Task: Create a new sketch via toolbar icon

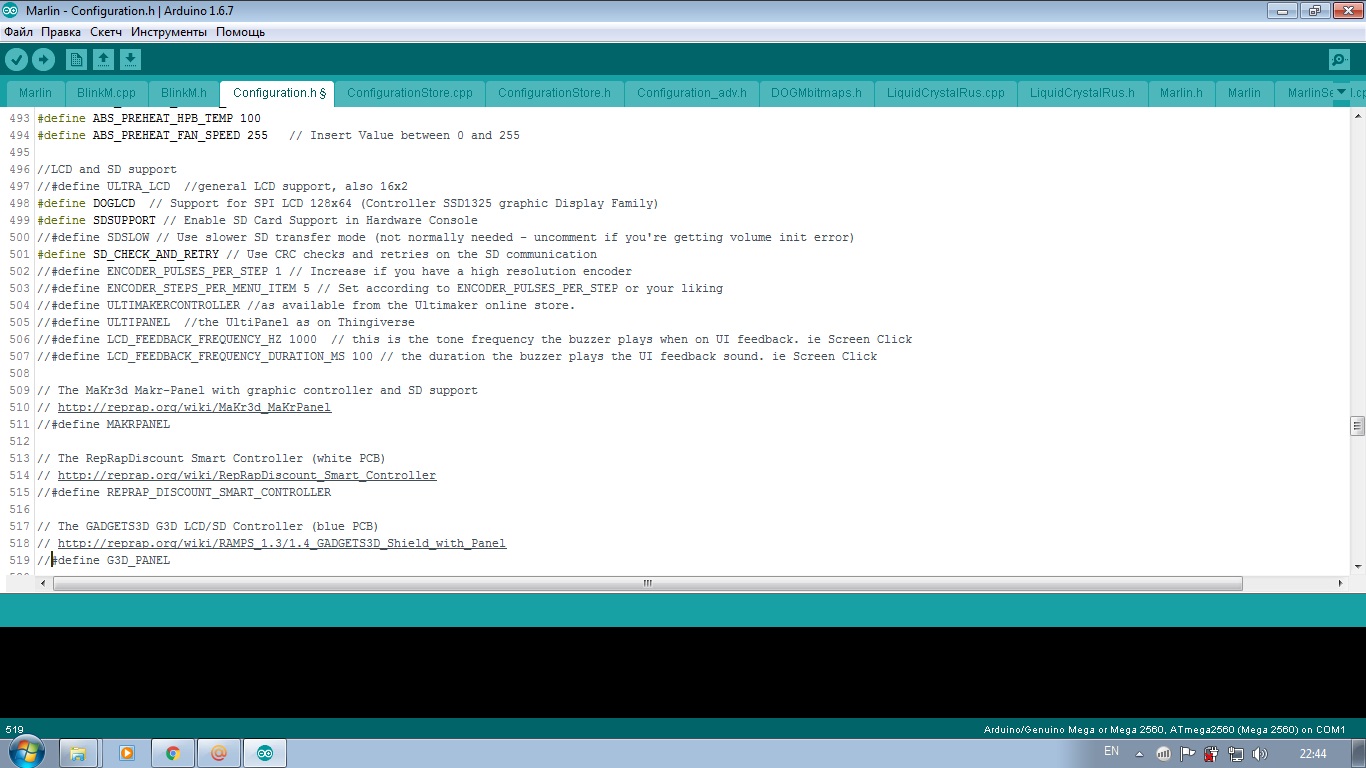Action: 76,60
